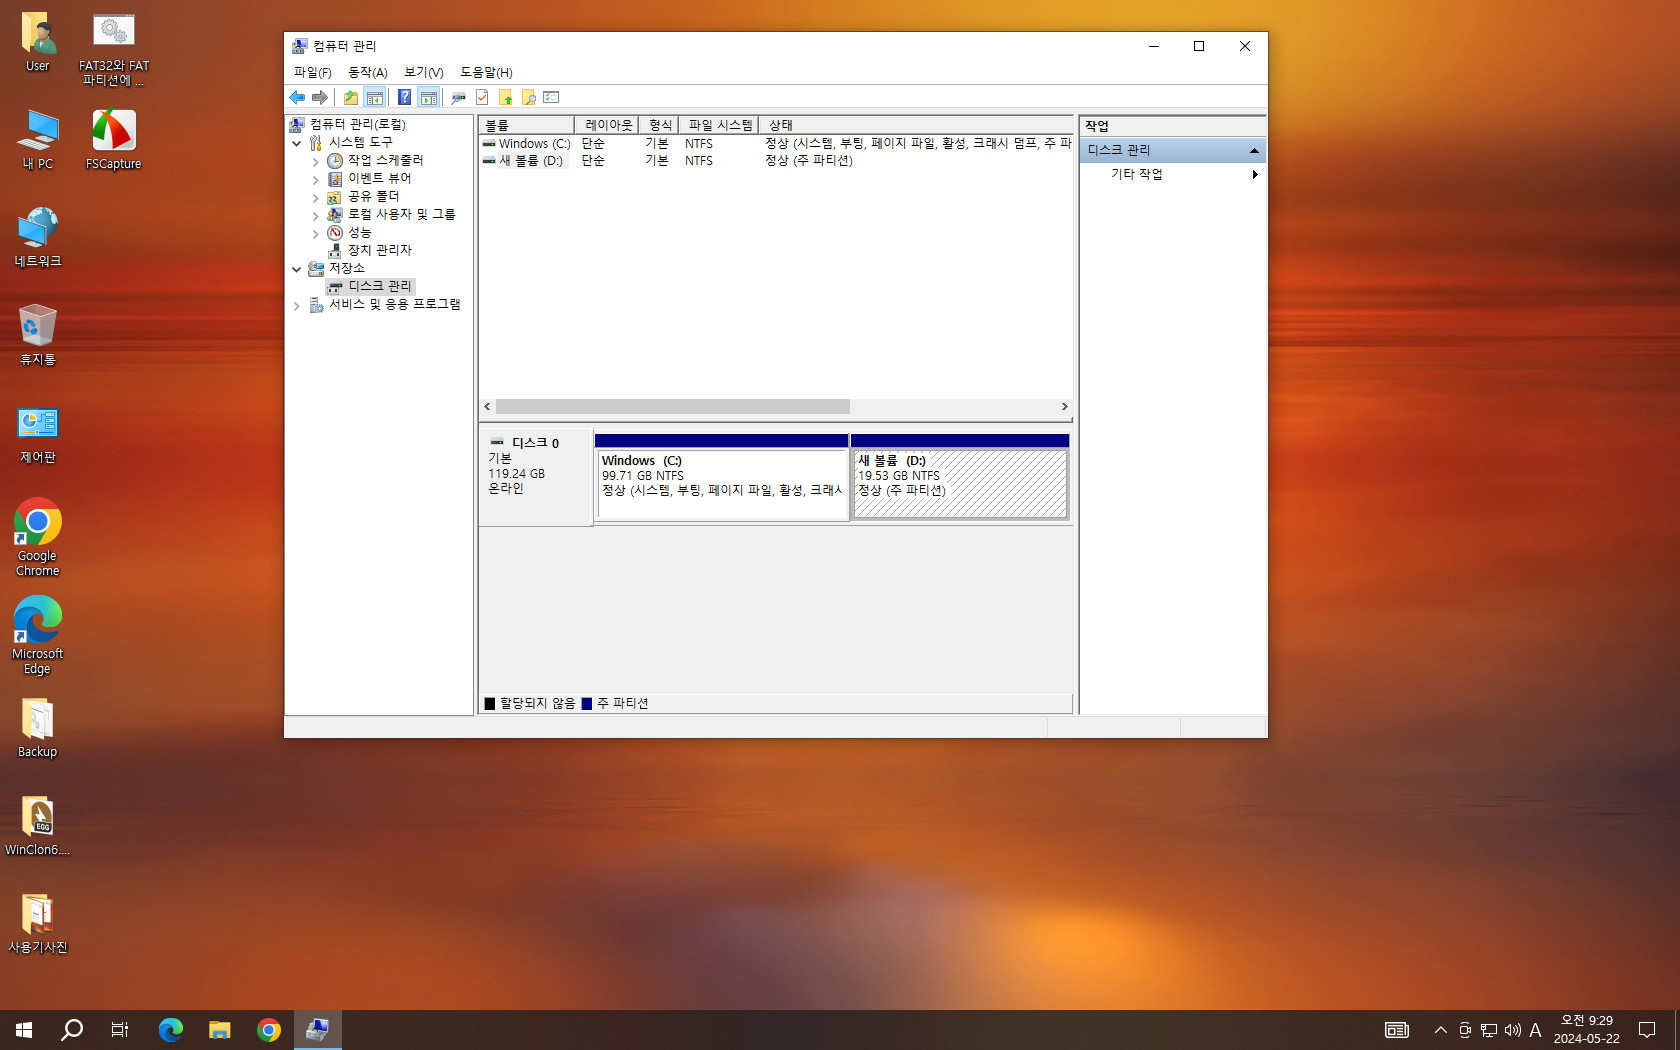Toggle Show/Hide Action Pane toolbar icon
Image resolution: width=1680 pixels, height=1050 pixels.
(428, 97)
